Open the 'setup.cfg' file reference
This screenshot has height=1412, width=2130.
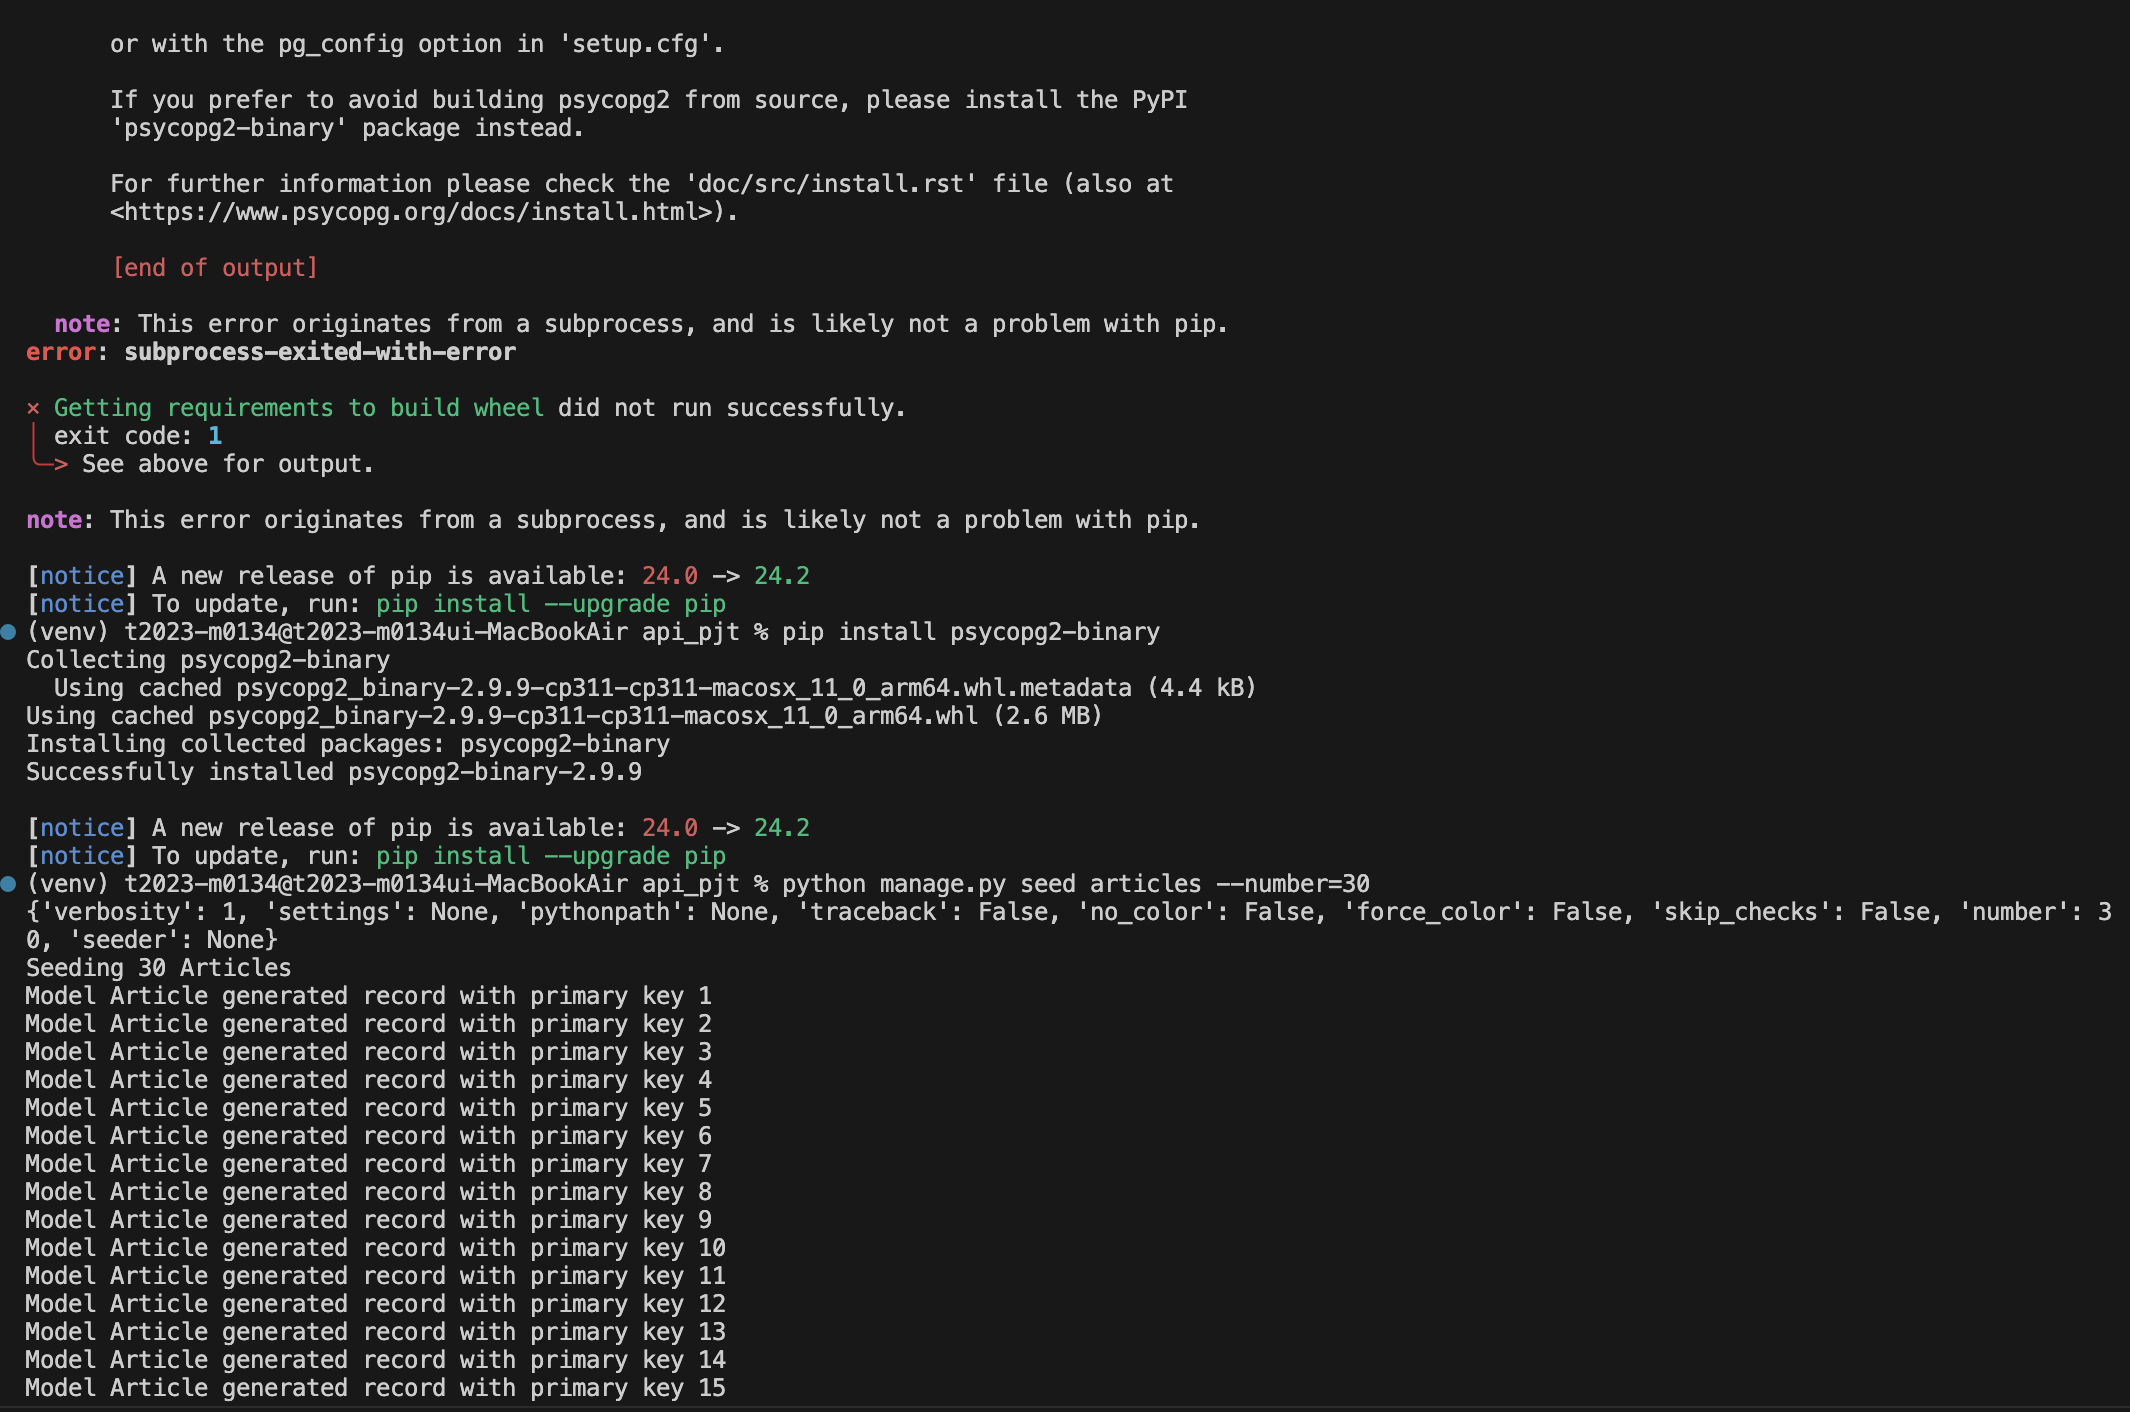click(636, 44)
